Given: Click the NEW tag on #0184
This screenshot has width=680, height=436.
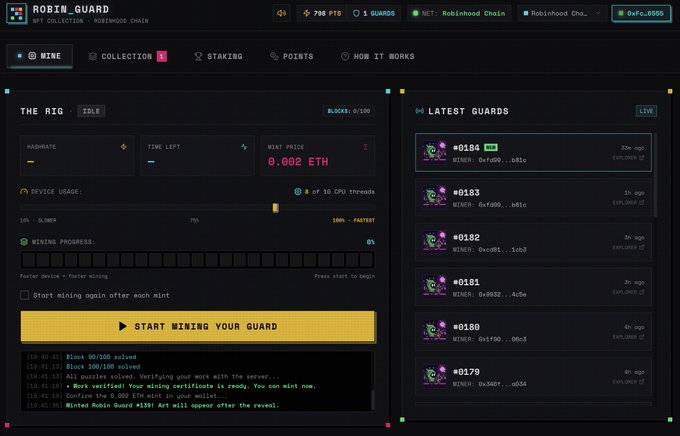Looking at the screenshot, I should [490, 148].
